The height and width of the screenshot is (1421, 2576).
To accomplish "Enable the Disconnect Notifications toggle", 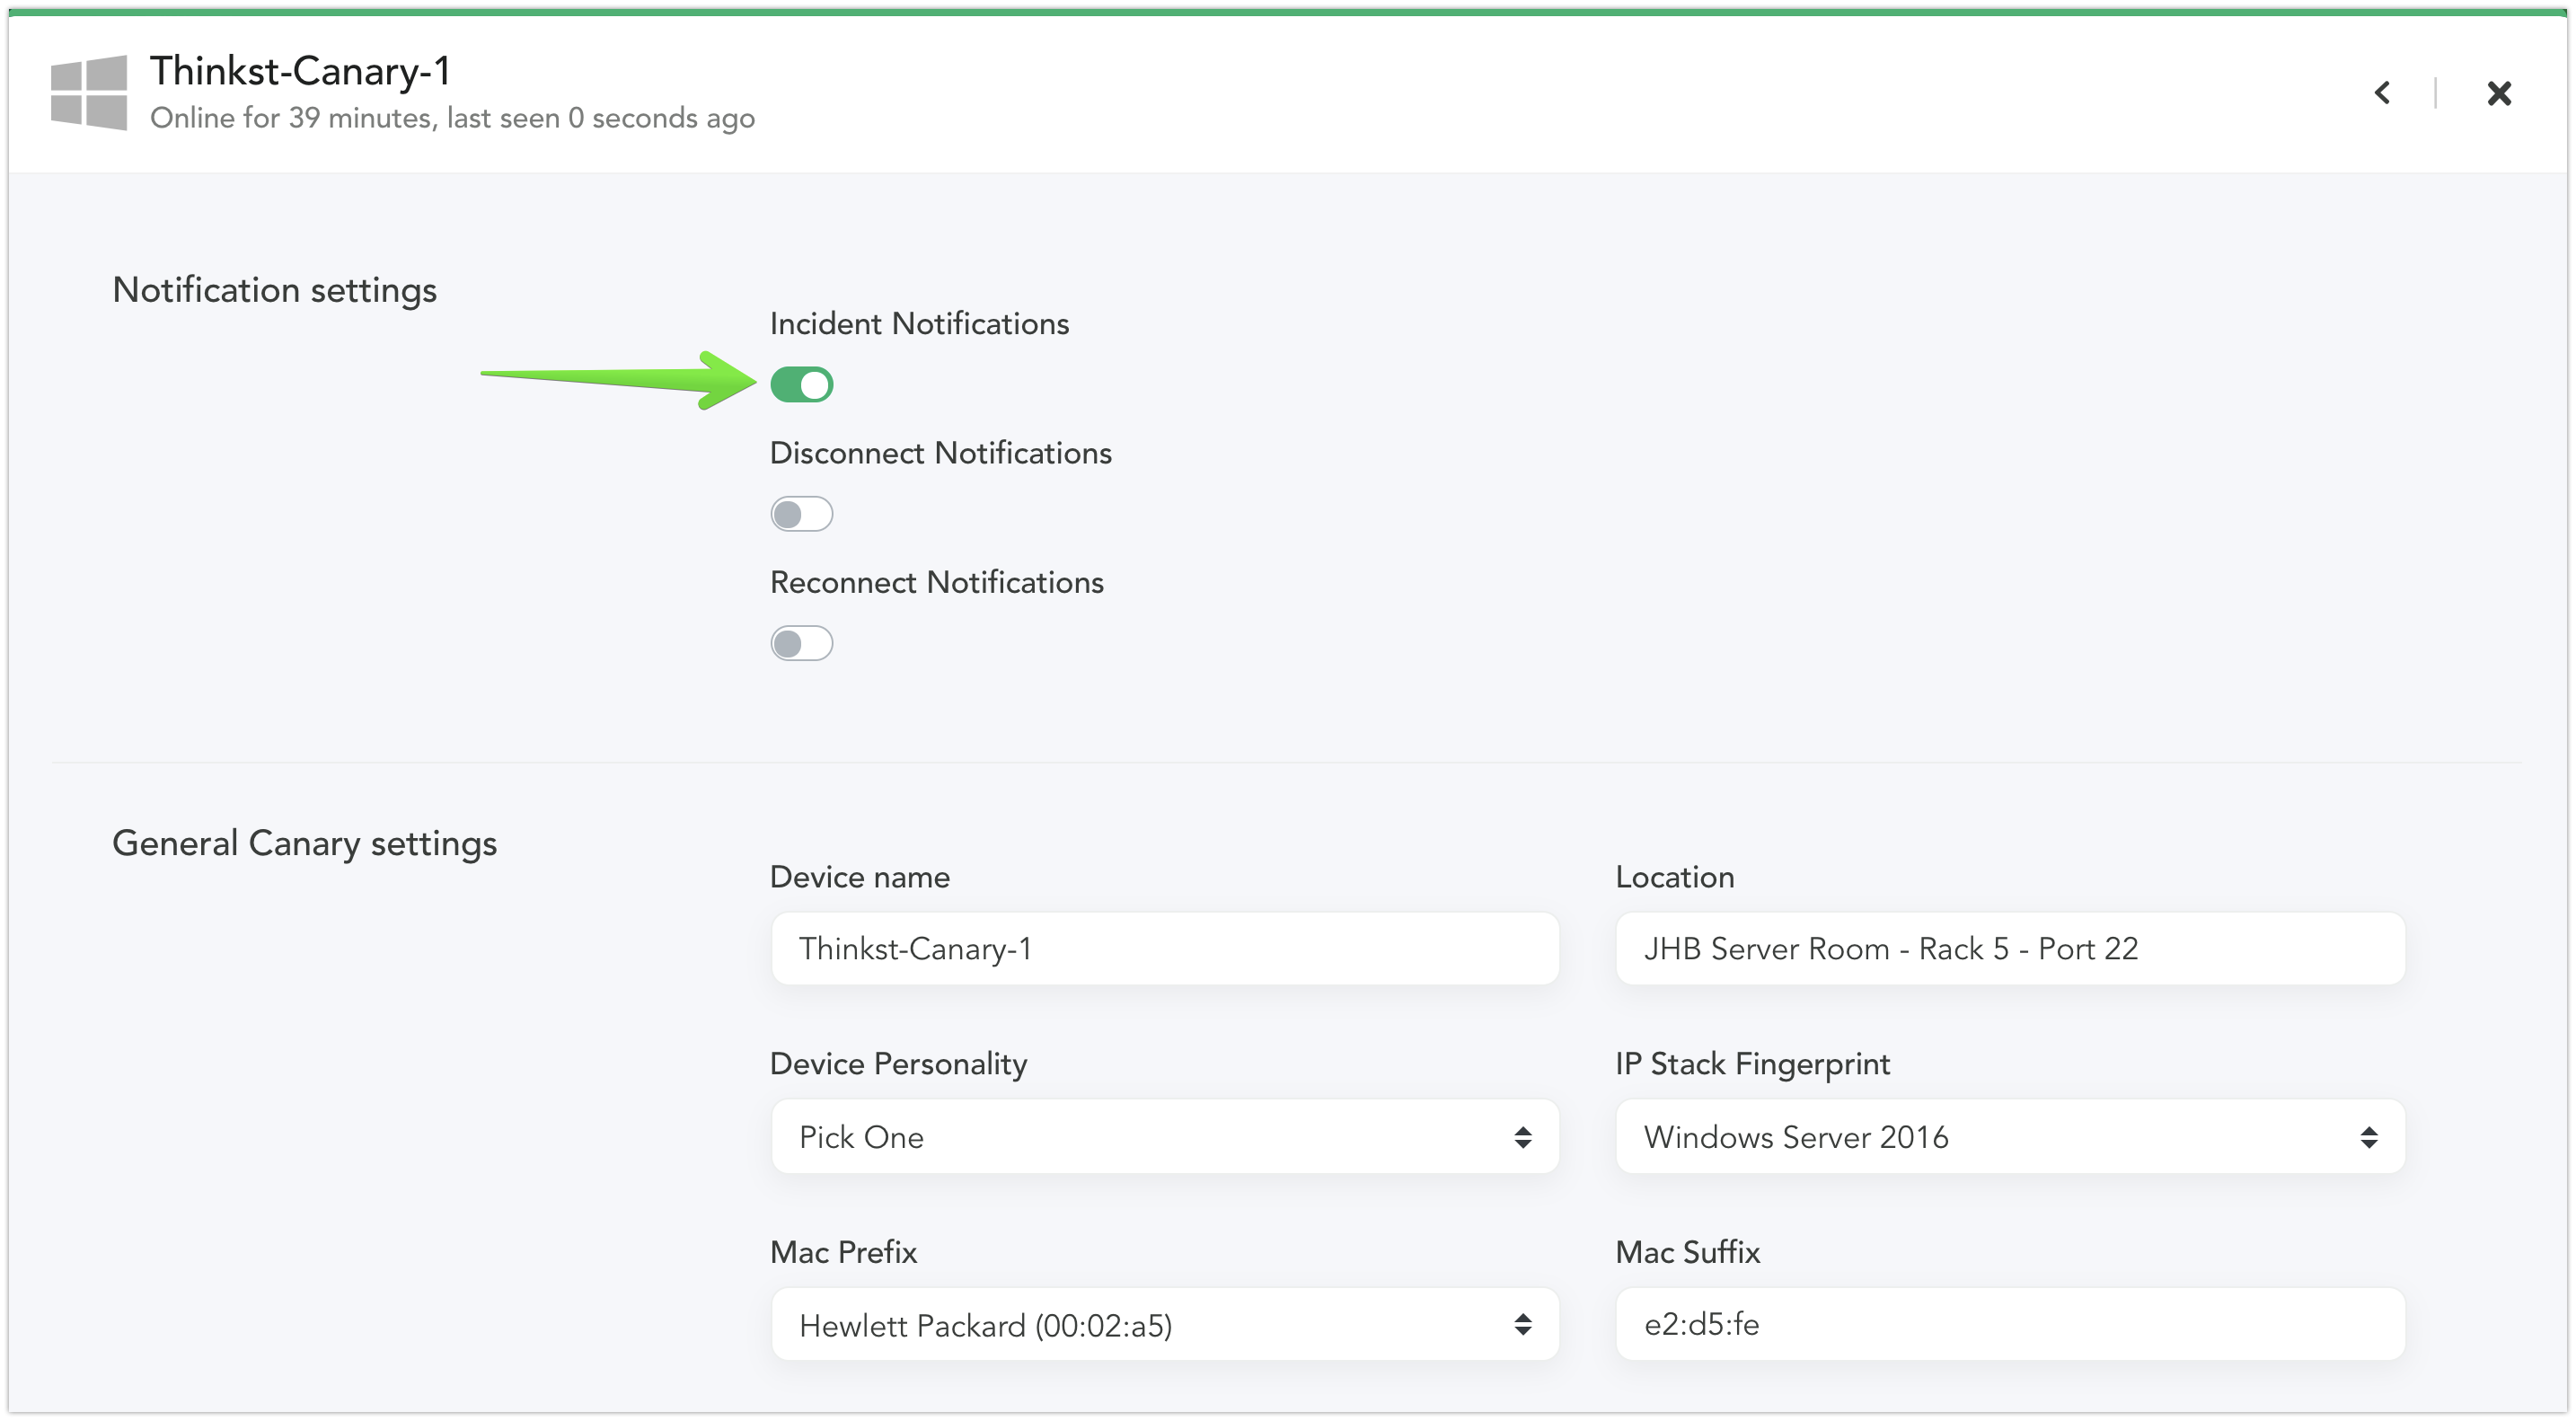I will (801, 511).
